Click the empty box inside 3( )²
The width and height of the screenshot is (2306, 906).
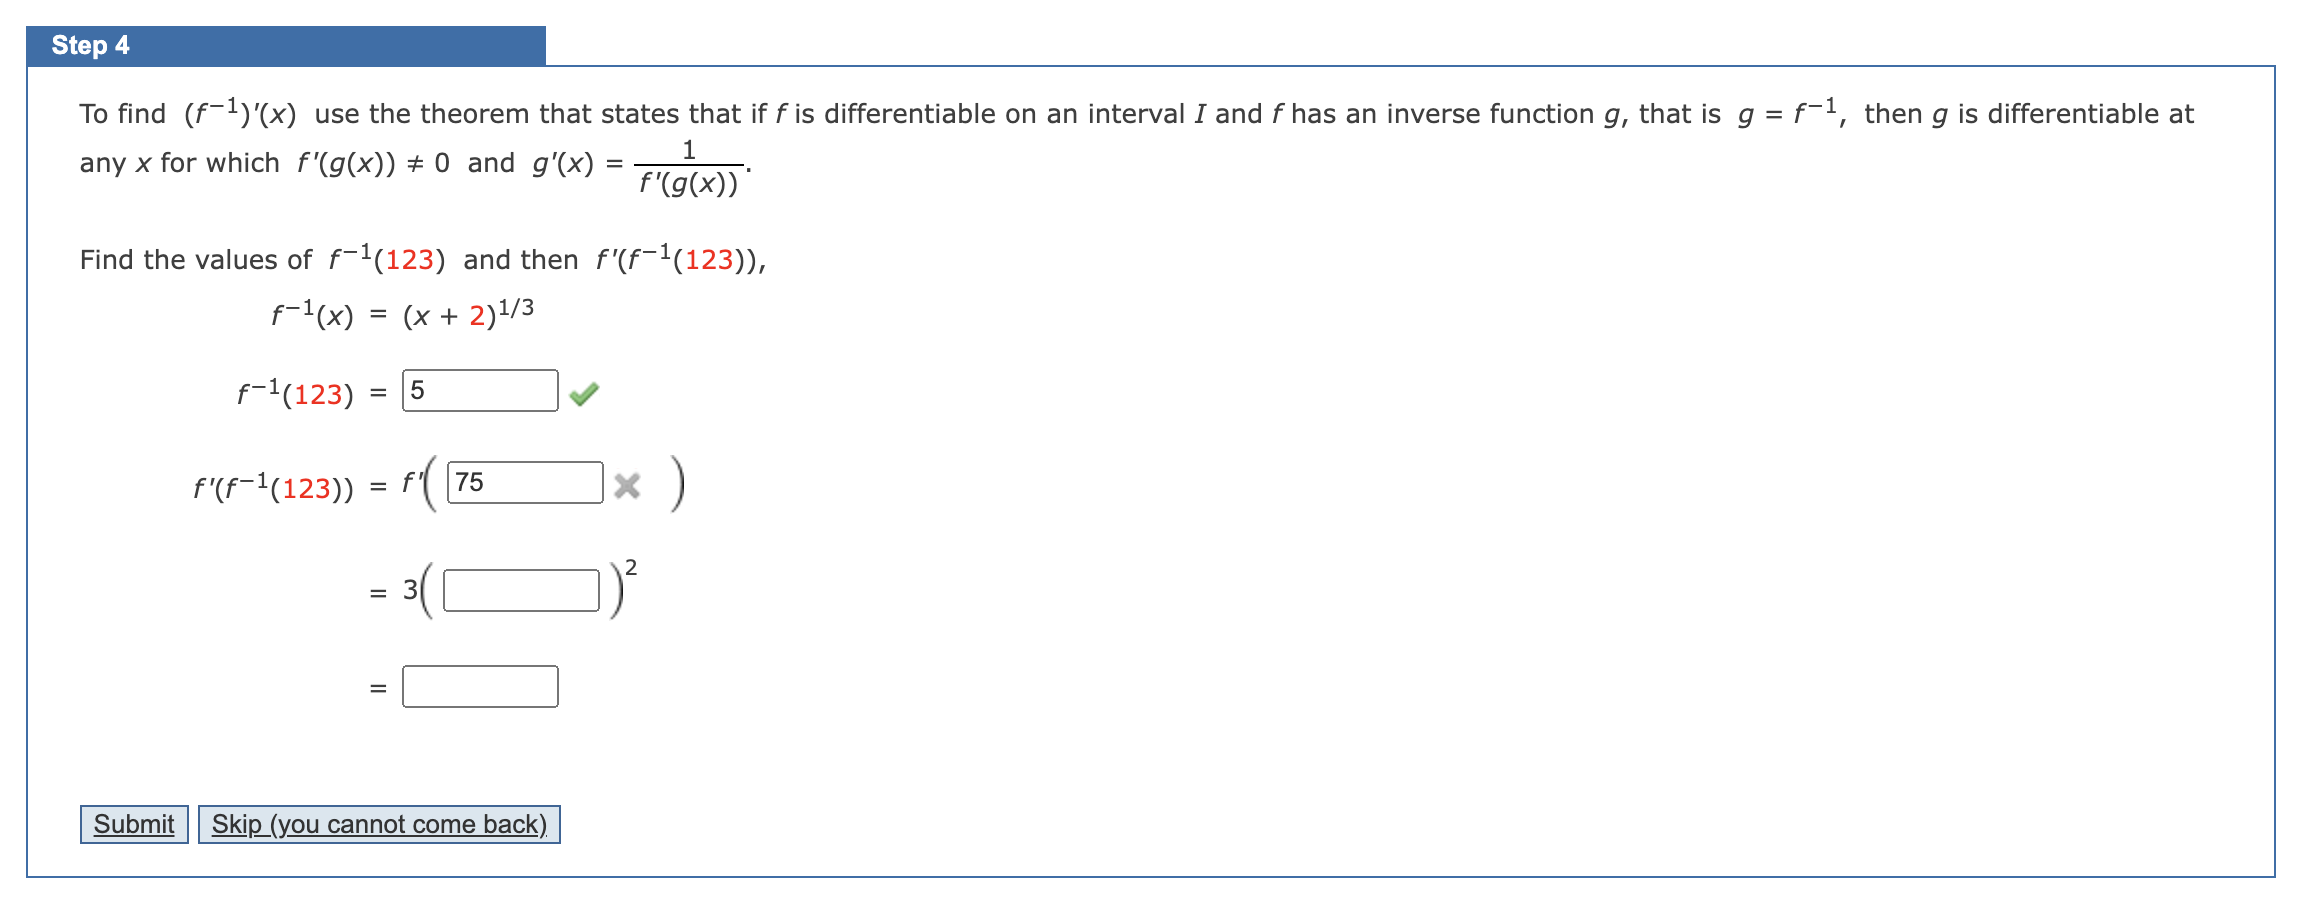pyautogui.click(x=519, y=589)
